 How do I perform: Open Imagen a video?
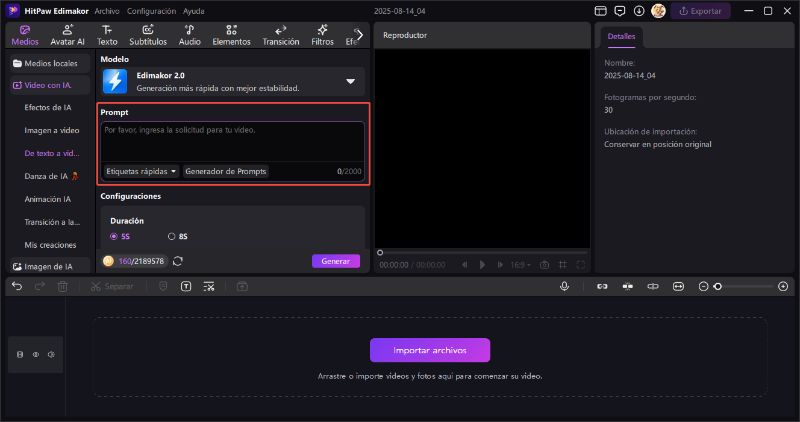coord(52,130)
